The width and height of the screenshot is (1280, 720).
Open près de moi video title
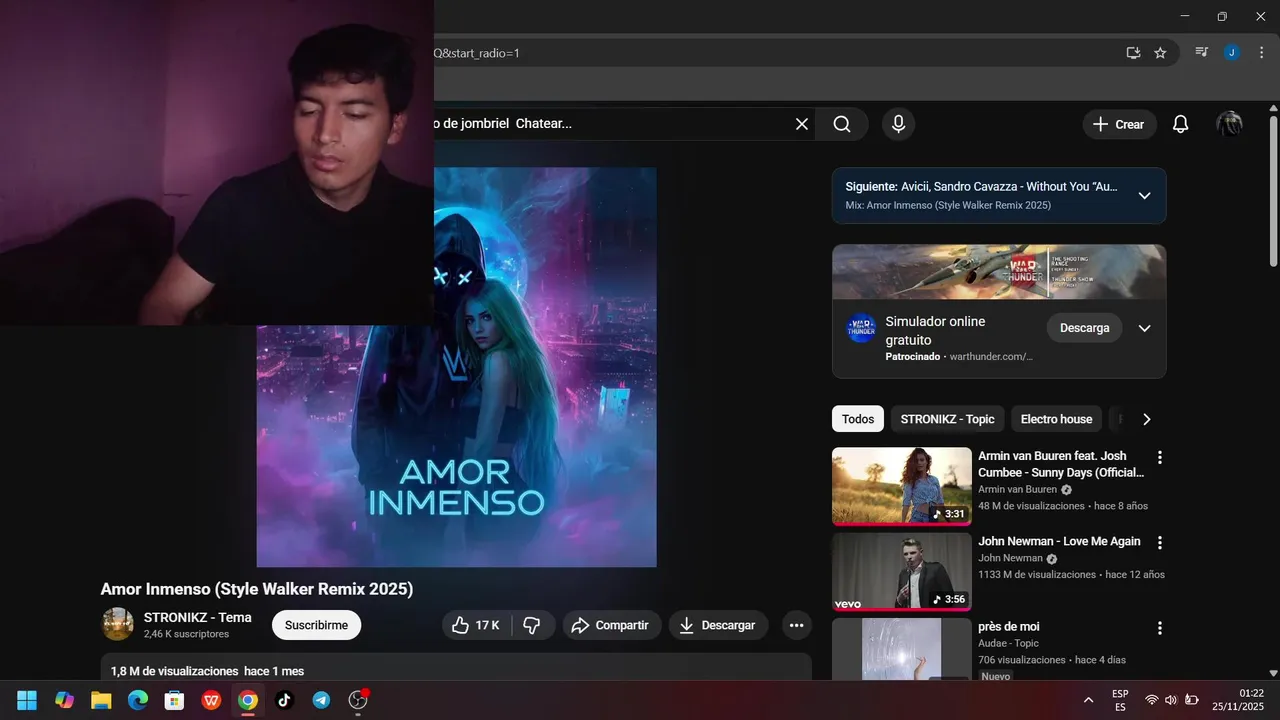coord(1009,627)
